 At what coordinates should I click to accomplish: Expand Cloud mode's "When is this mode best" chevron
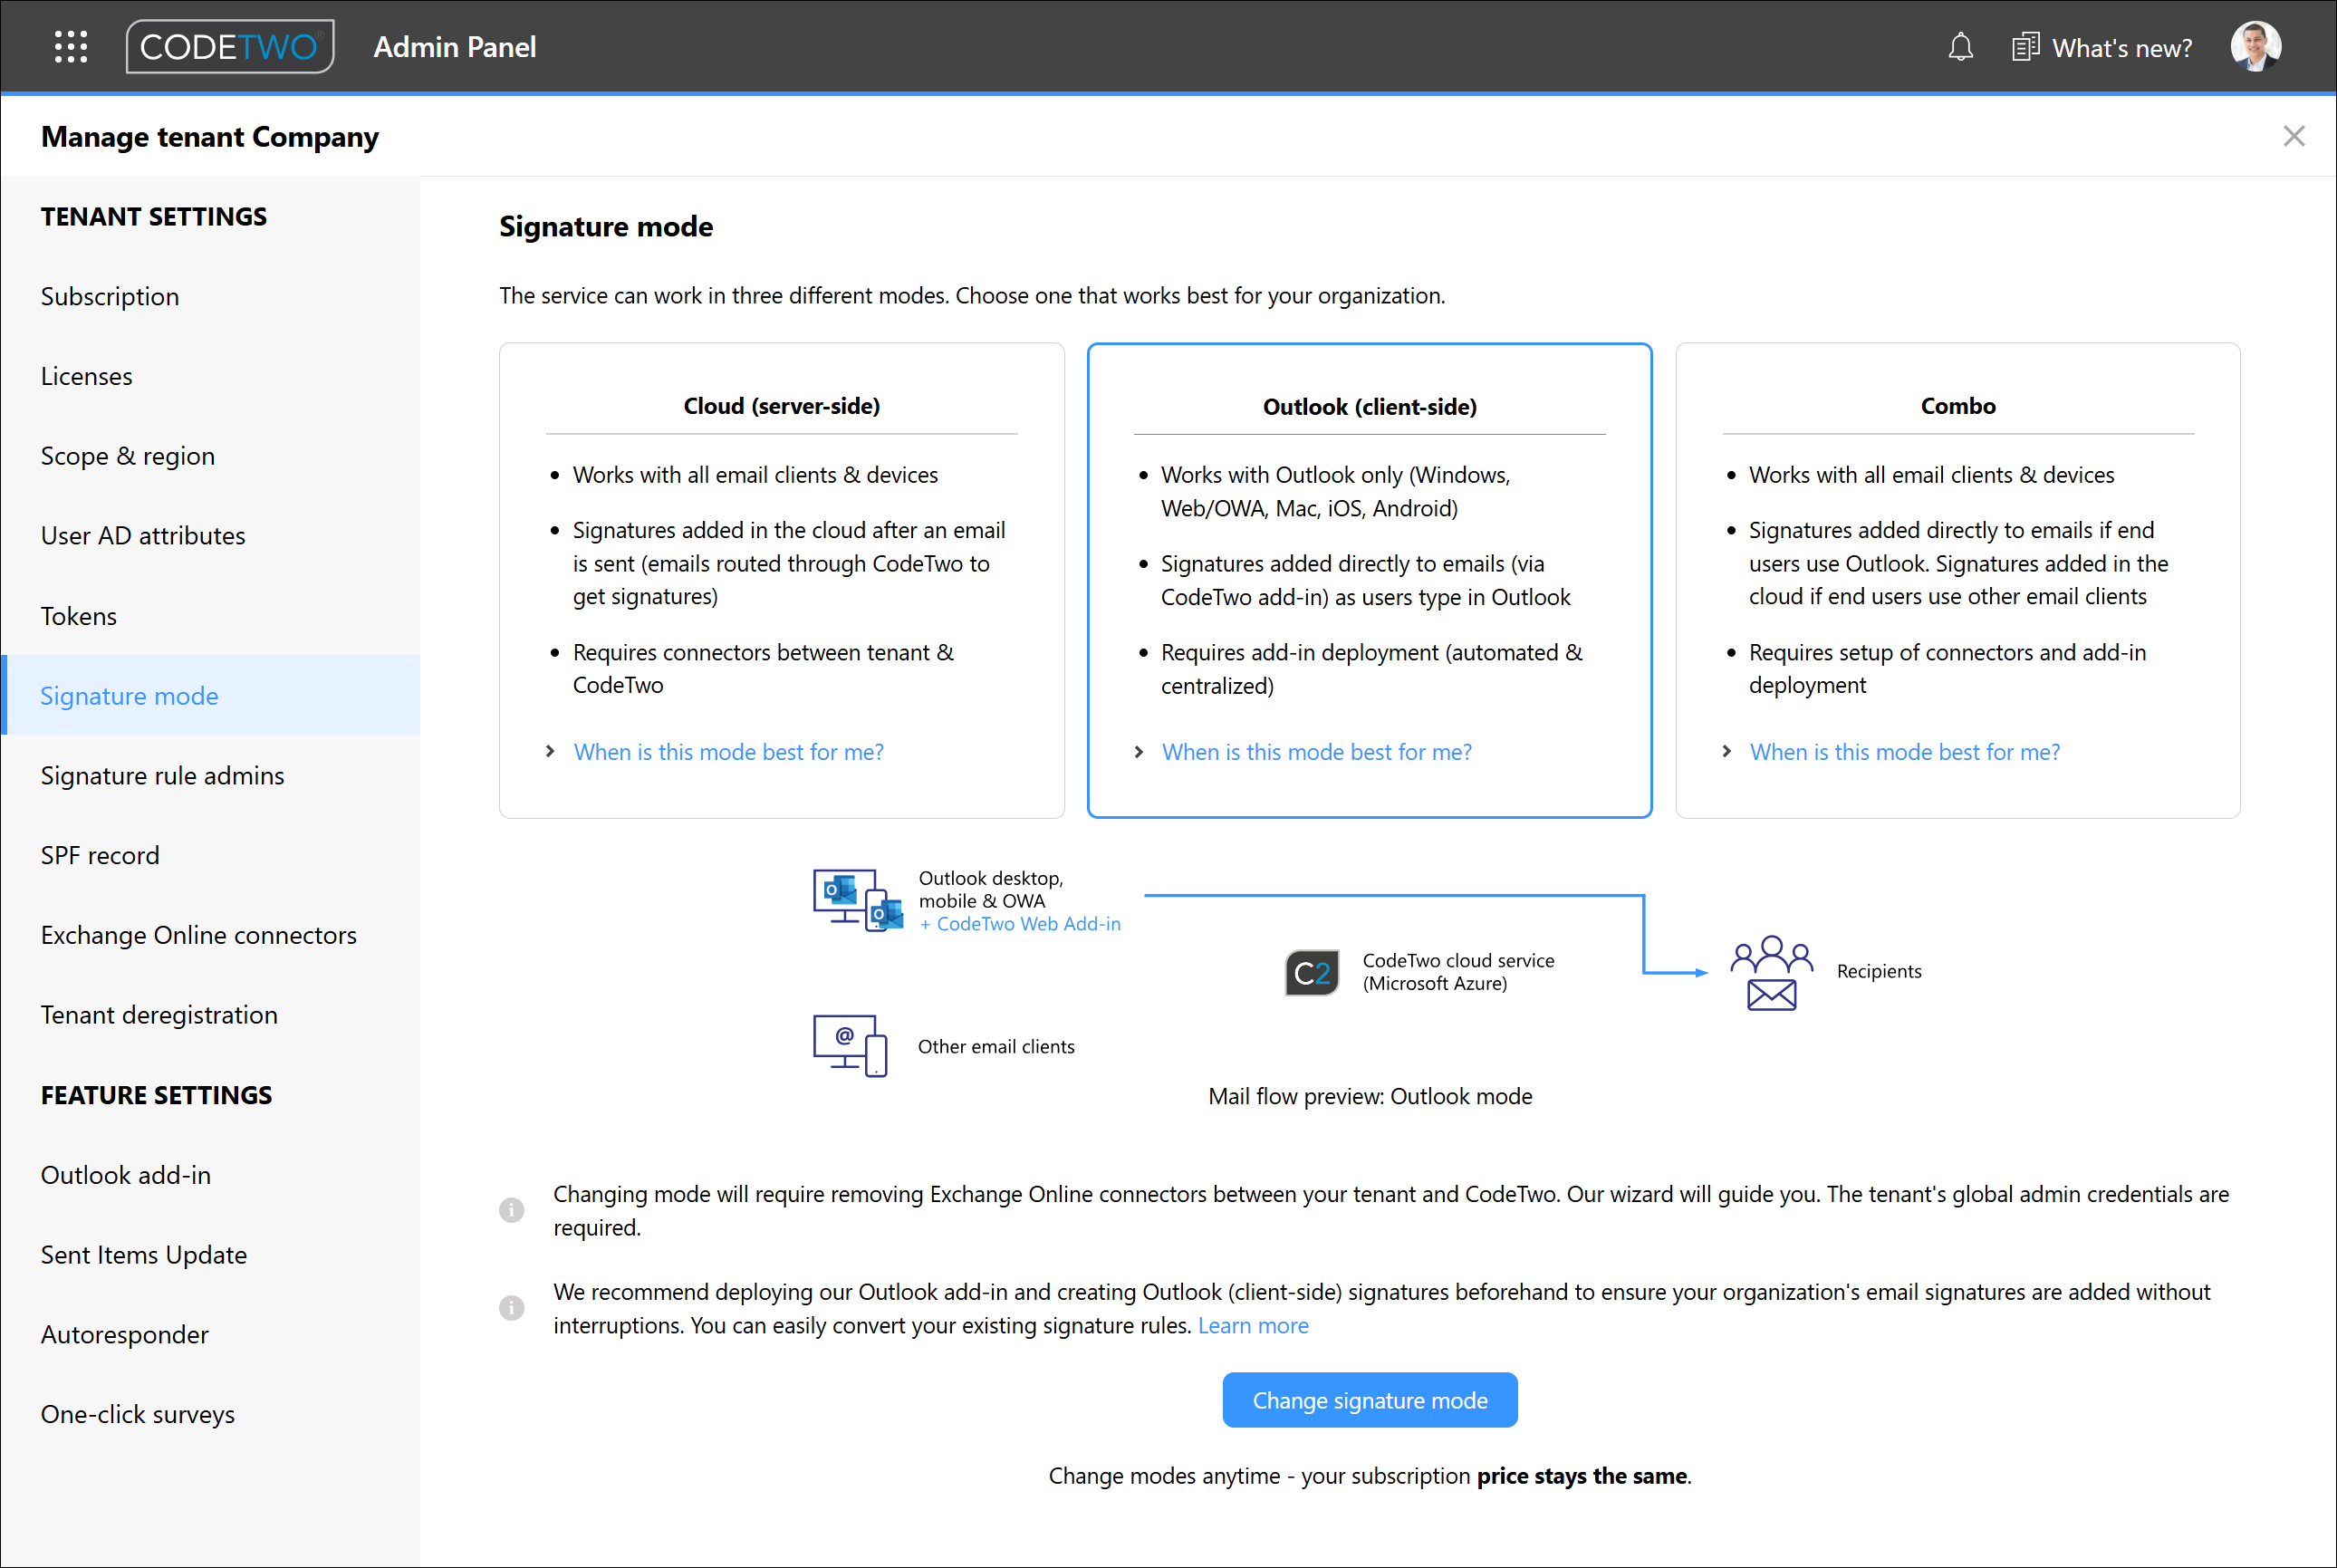(x=550, y=751)
